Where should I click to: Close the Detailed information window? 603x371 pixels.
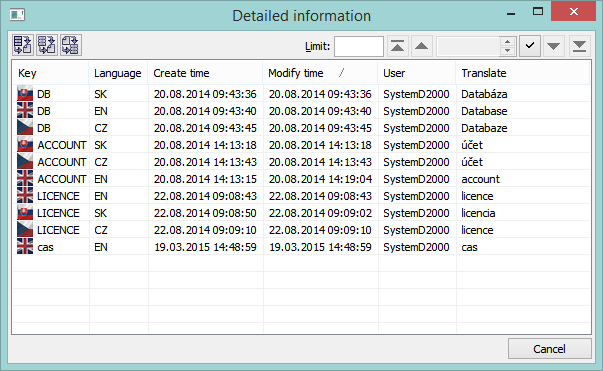pyautogui.click(x=573, y=12)
